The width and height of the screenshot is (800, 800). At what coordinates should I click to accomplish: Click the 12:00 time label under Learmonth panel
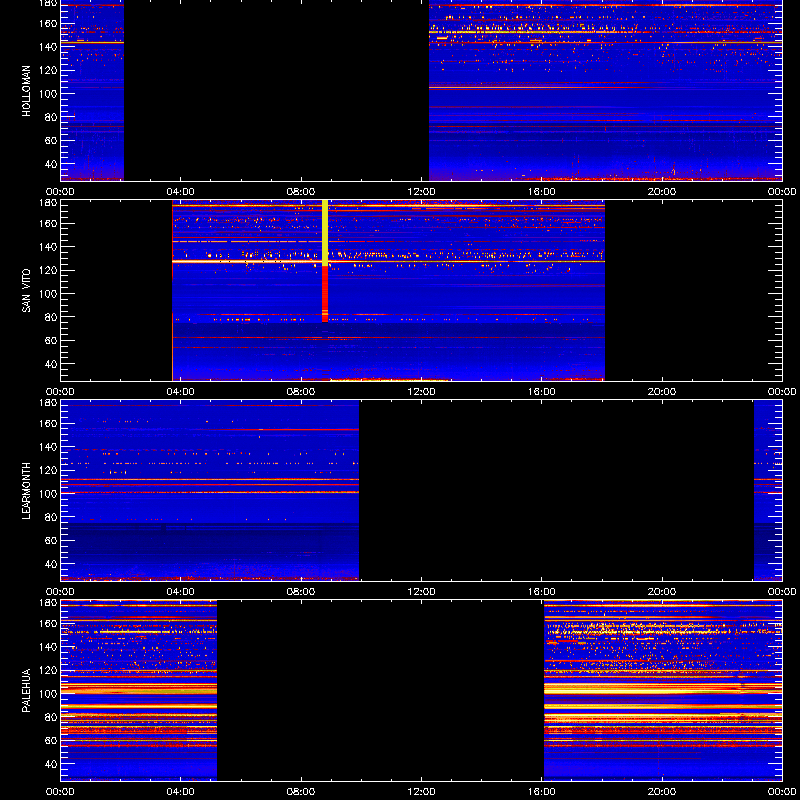pyautogui.click(x=421, y=592)
